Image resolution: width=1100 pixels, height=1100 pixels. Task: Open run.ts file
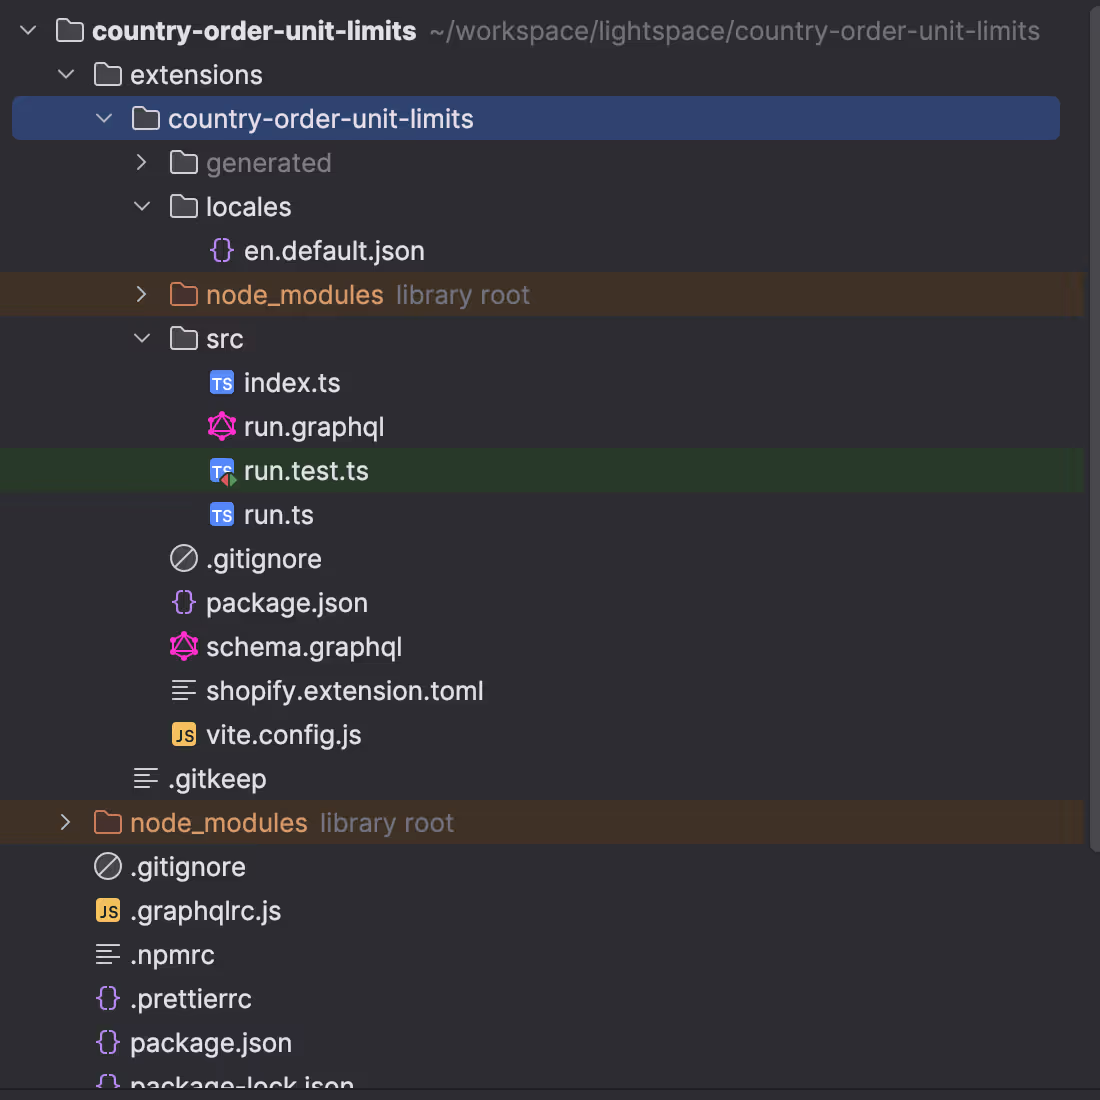[x=279, y=516]
